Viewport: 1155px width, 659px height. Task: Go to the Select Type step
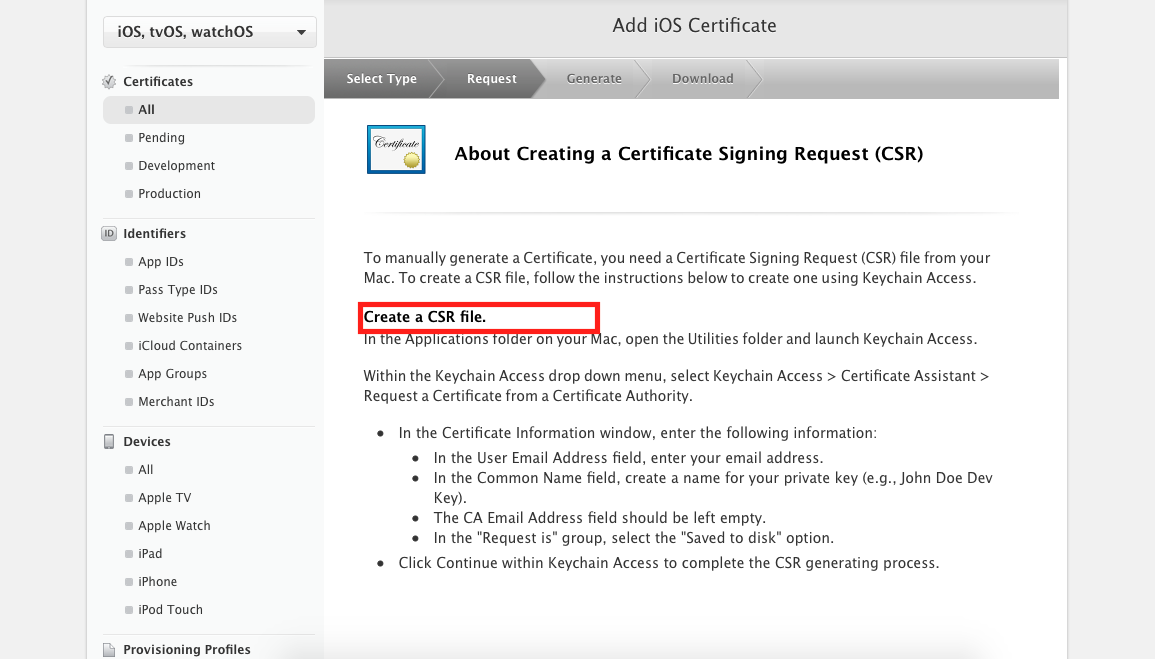point(382,79)
